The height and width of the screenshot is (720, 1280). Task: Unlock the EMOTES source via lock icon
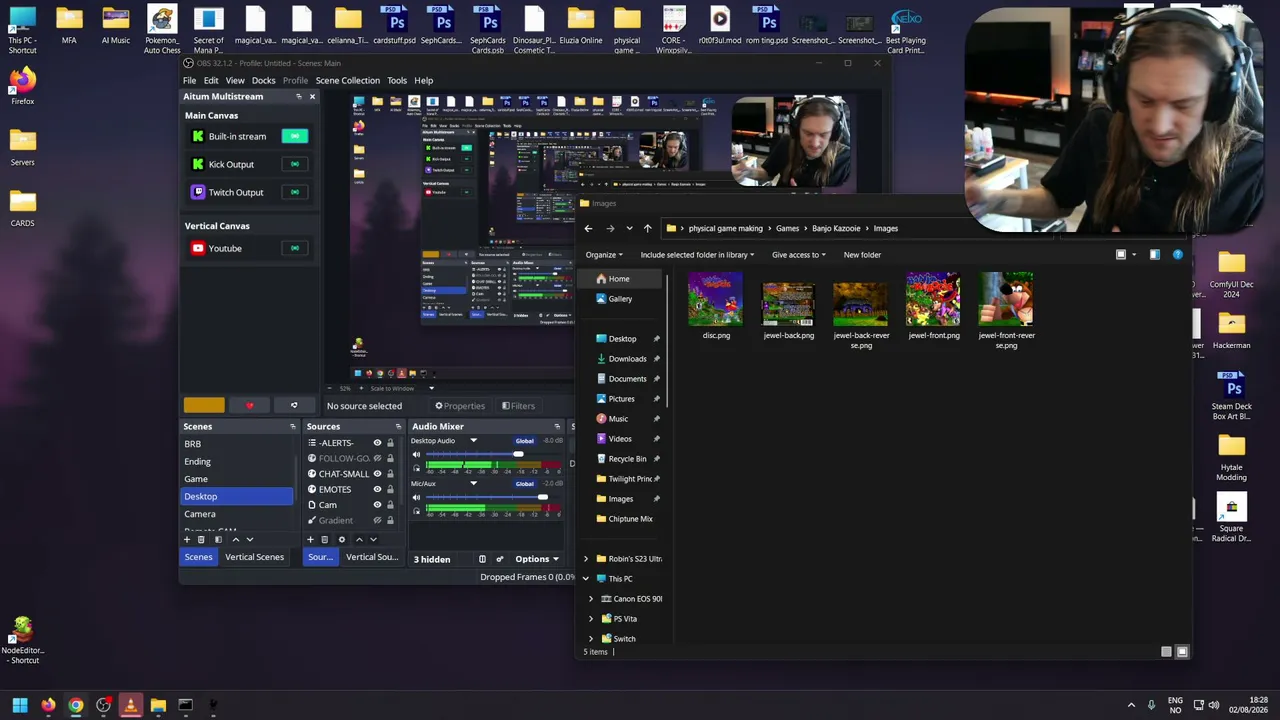(x=390, y=490)
